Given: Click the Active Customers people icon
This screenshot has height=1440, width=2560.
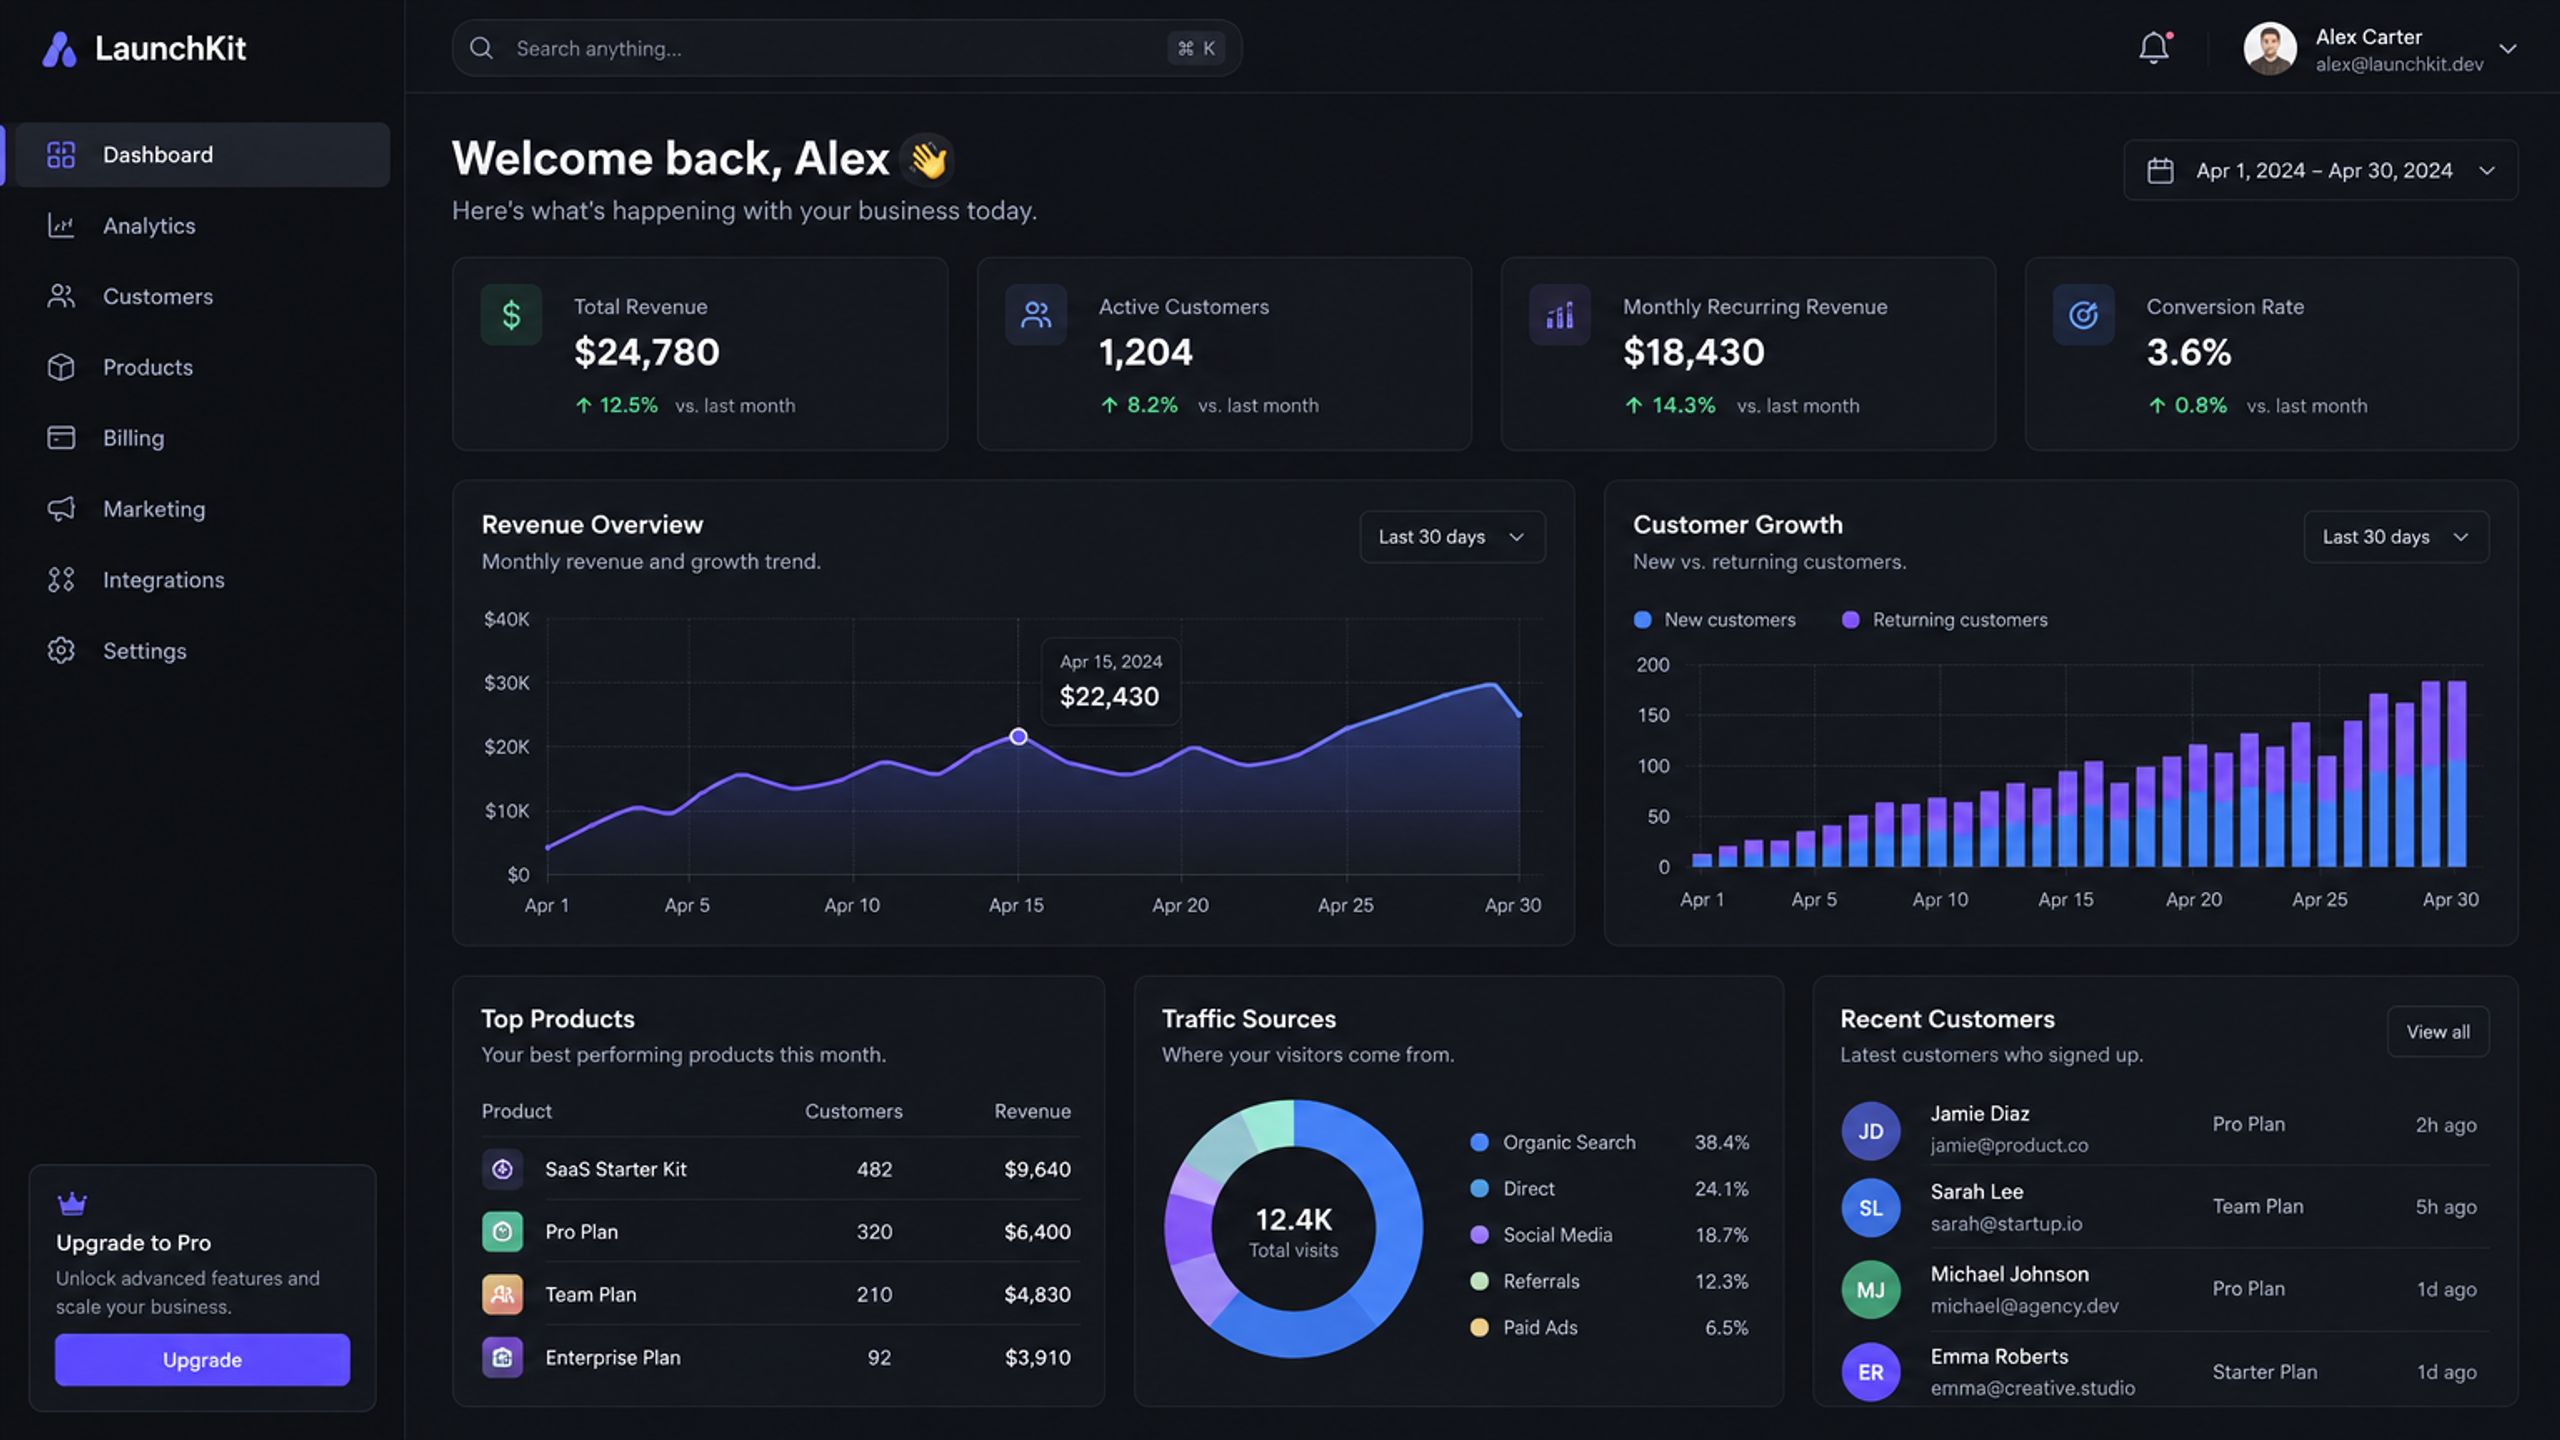Looking at the screenshot, I should click(x=1036, y=315).
